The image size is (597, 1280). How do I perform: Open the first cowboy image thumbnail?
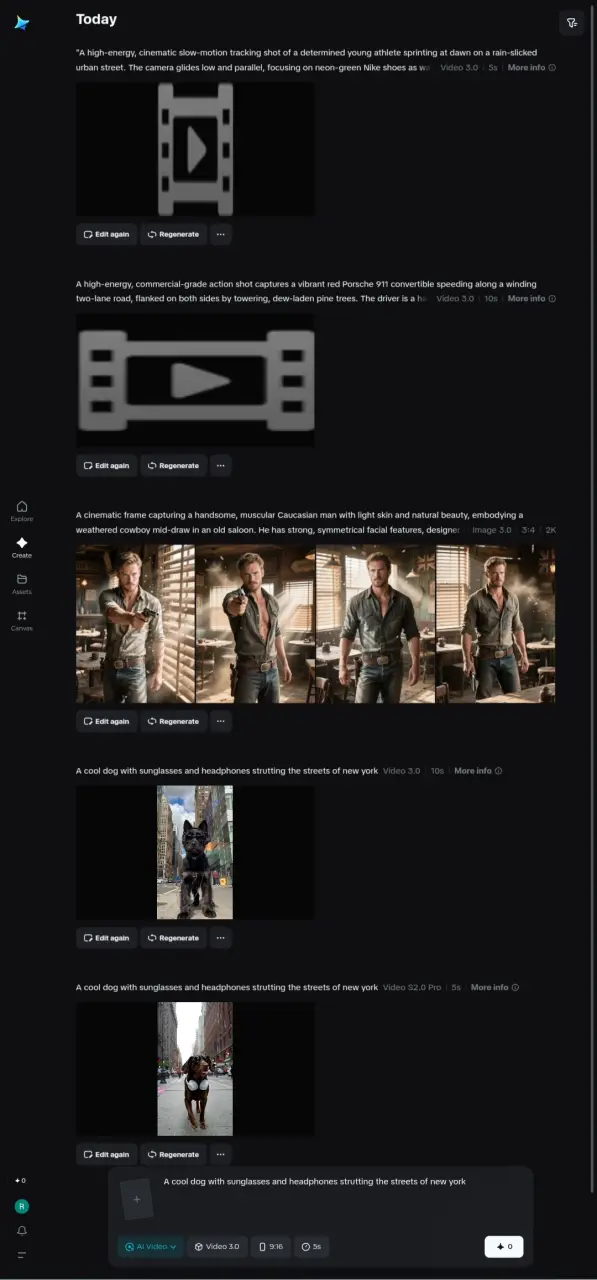pyautogui.click(x=135, y=623)
